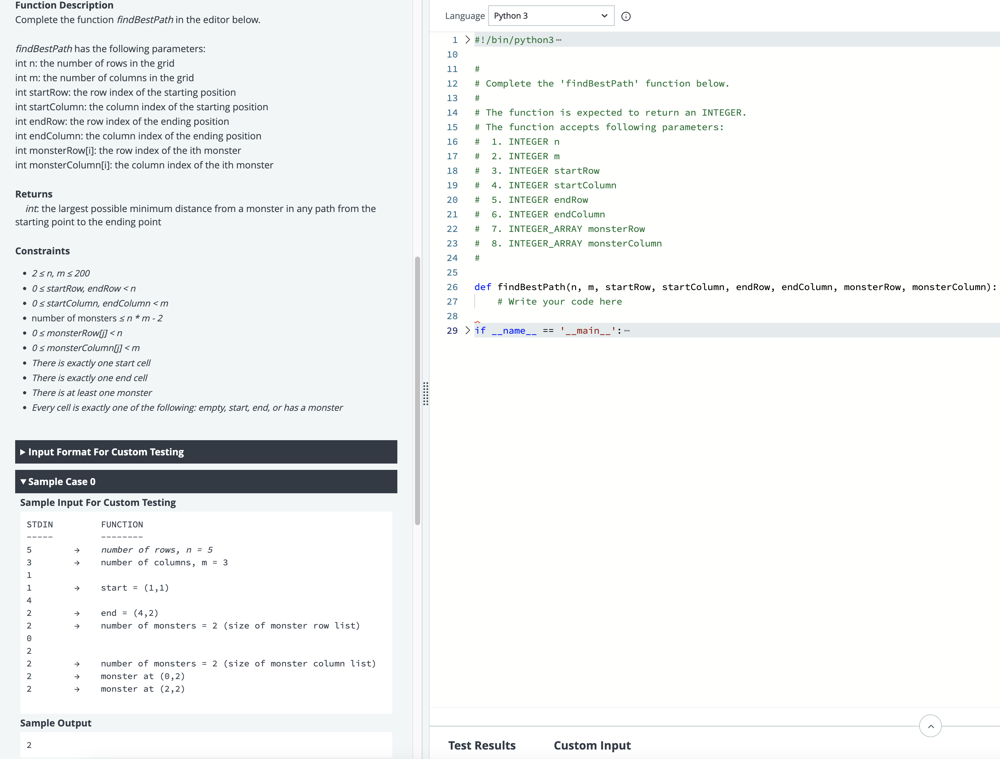Click line number 26 in the gutter
Image resolution: width=1000 pixels, height=759 pixels.
(x=452, y=287)
